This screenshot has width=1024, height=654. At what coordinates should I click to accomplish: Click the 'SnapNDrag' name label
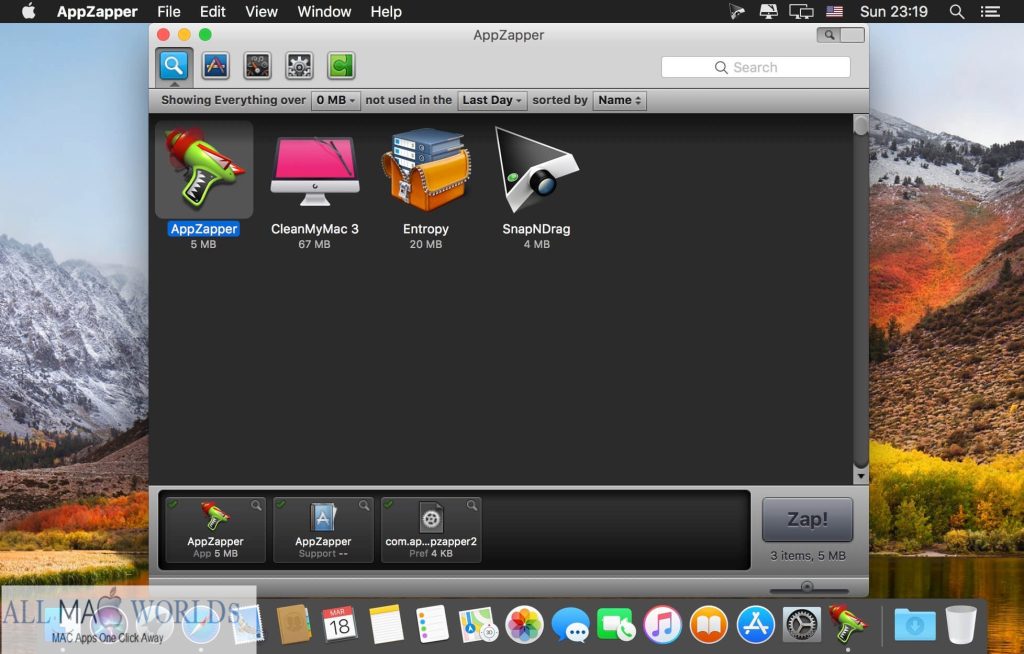pyautogui.click(x=536, y=229)
